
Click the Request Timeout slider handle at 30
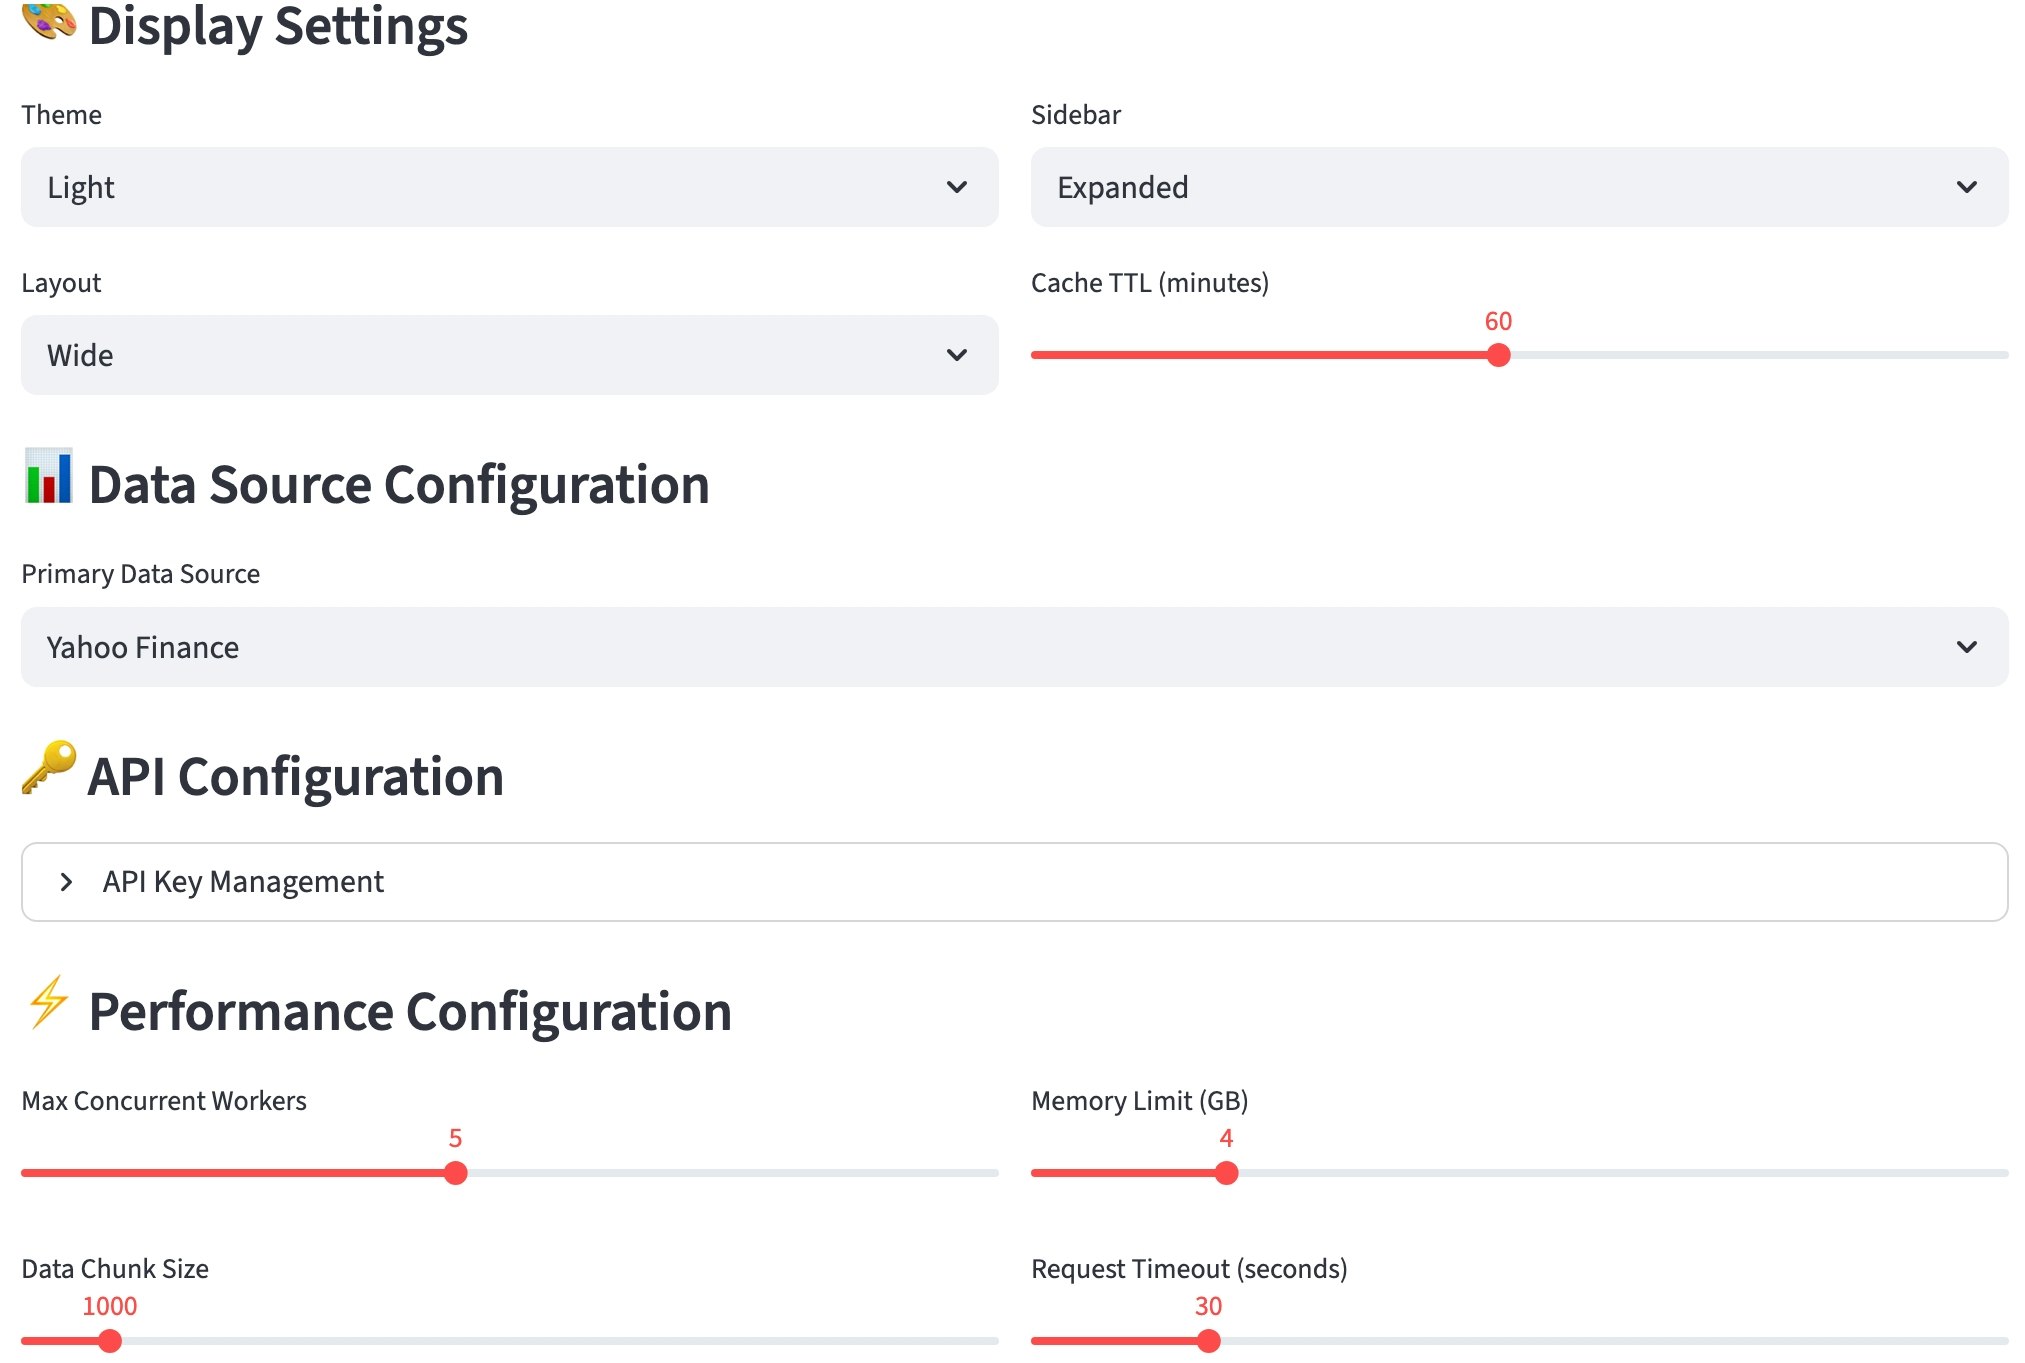pos(1208,1341)
